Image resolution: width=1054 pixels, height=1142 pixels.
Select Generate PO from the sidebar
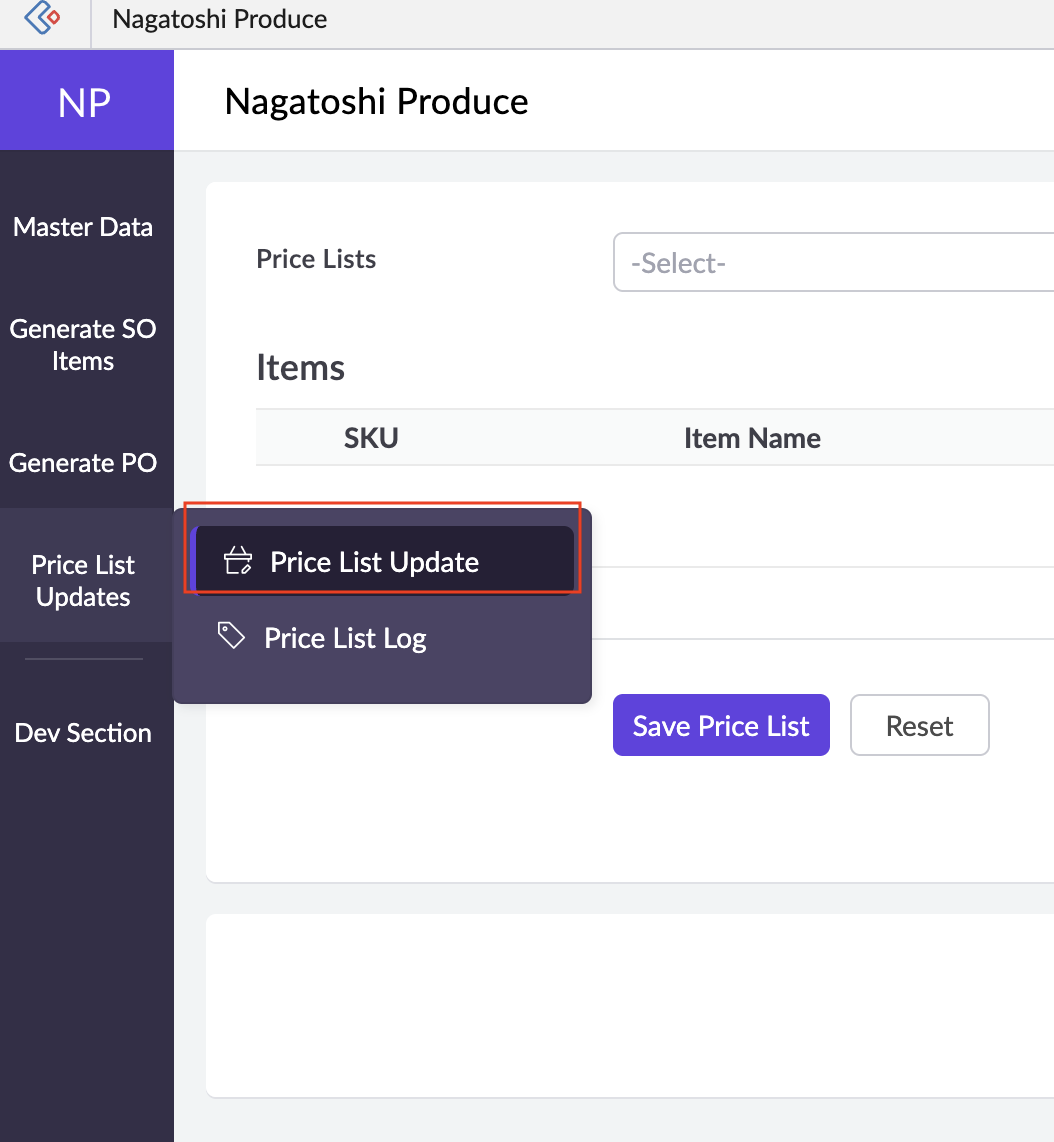(x=83, y=463)
